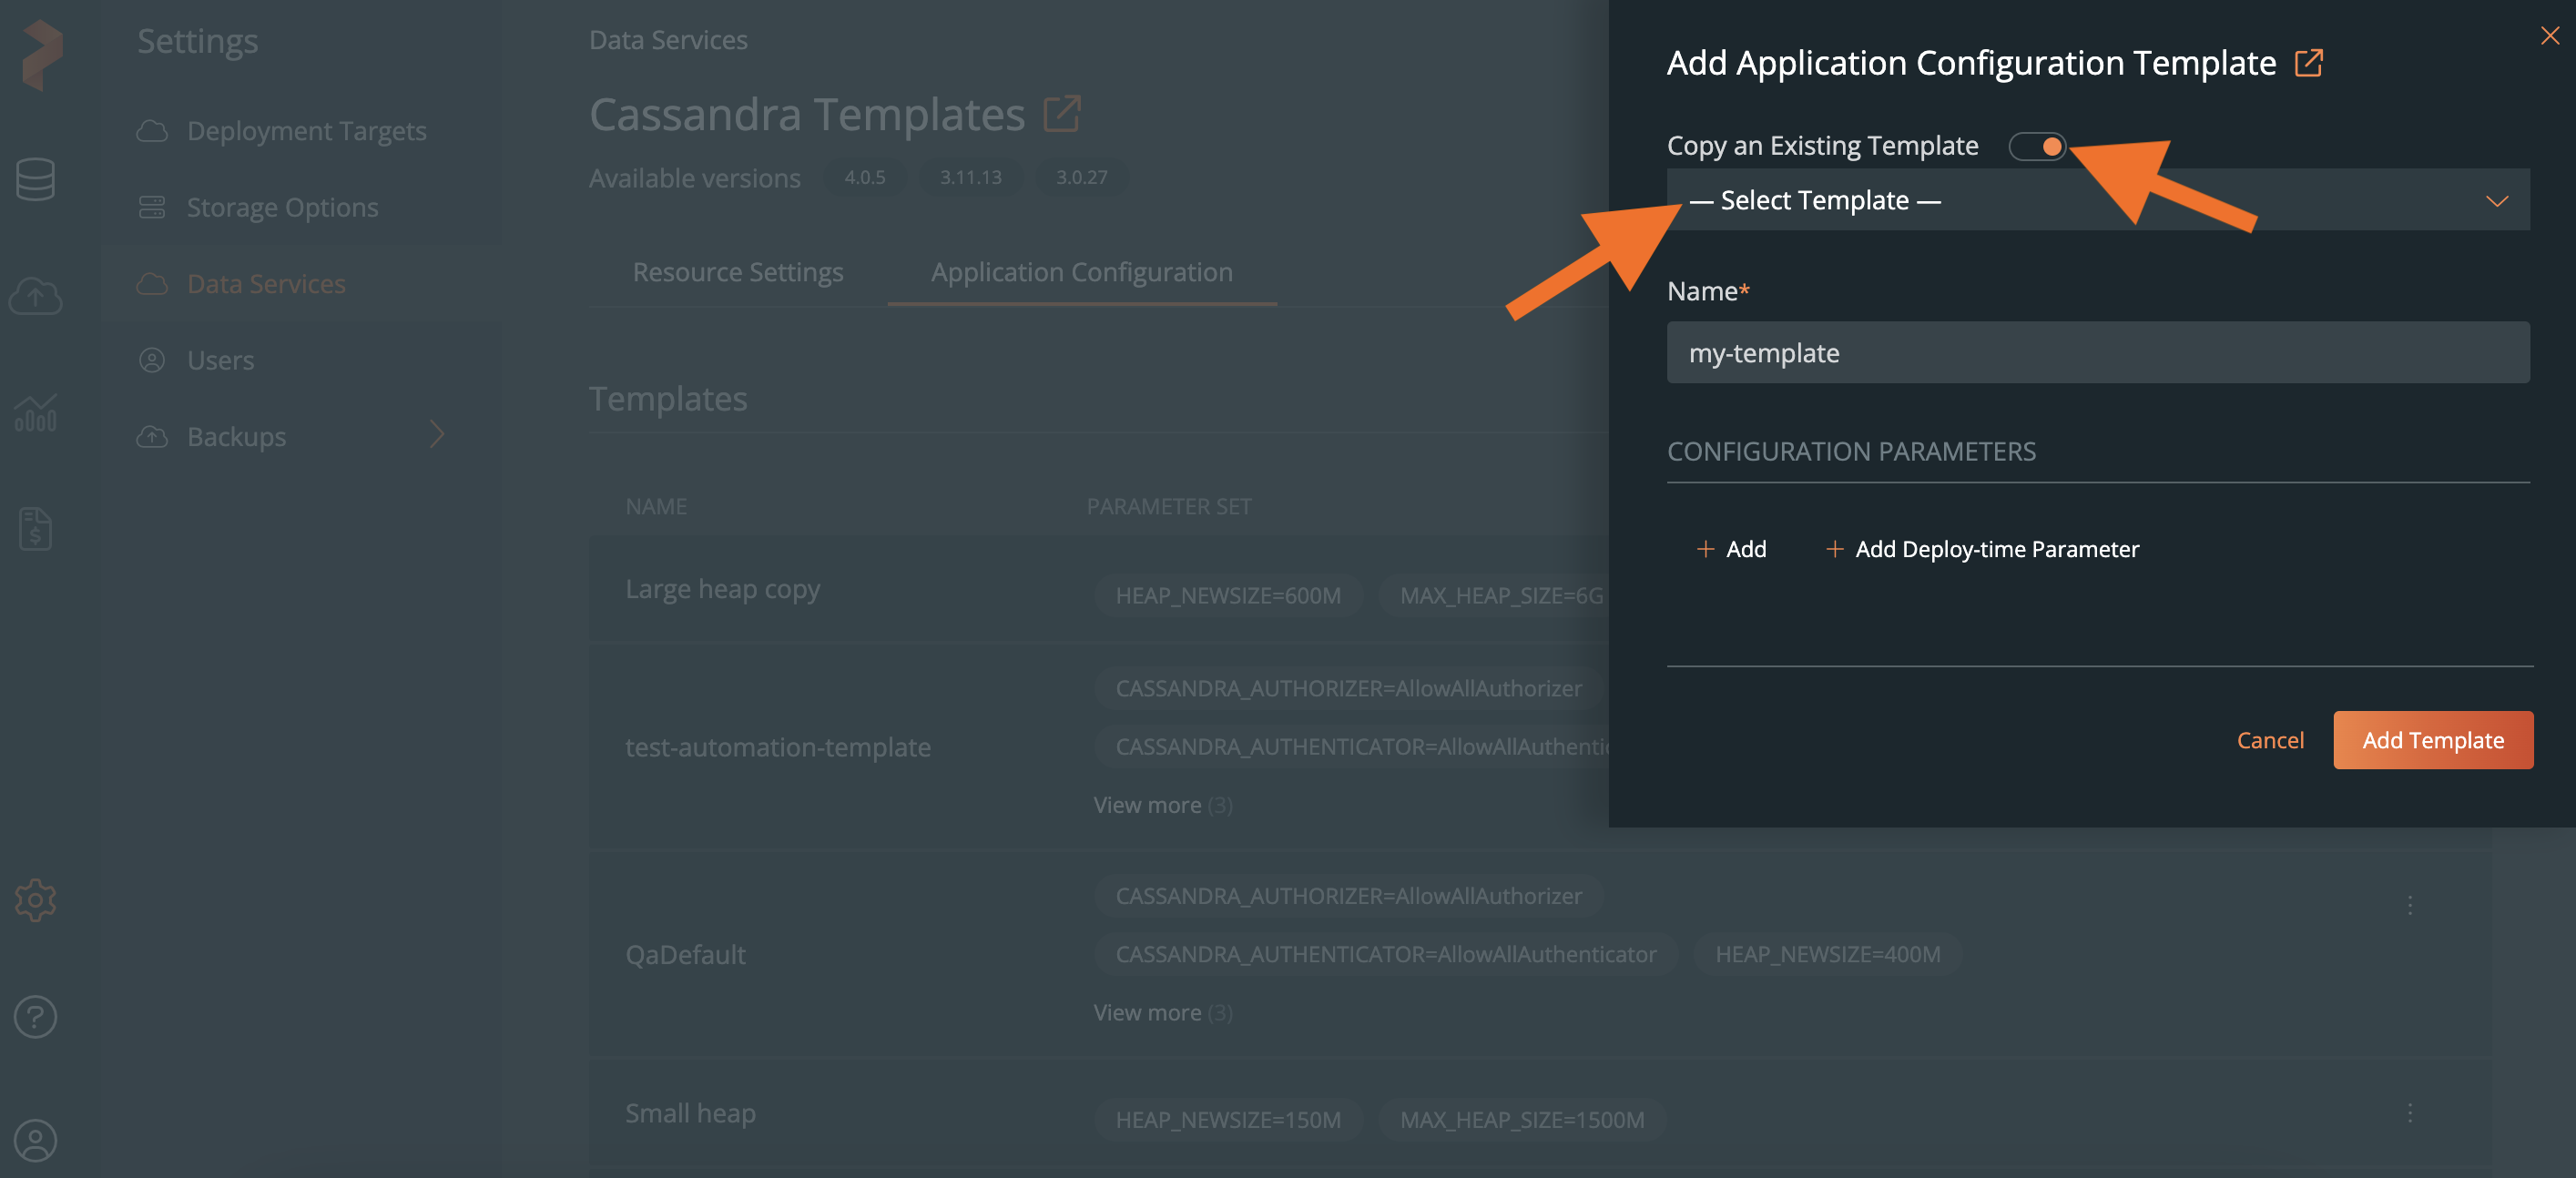Click QaDefault CASSANDRA_AUTHENTICATOR=AllowAllAuthenticator chip
Screen dimensions: 2576x1178
click(1386, 955)
